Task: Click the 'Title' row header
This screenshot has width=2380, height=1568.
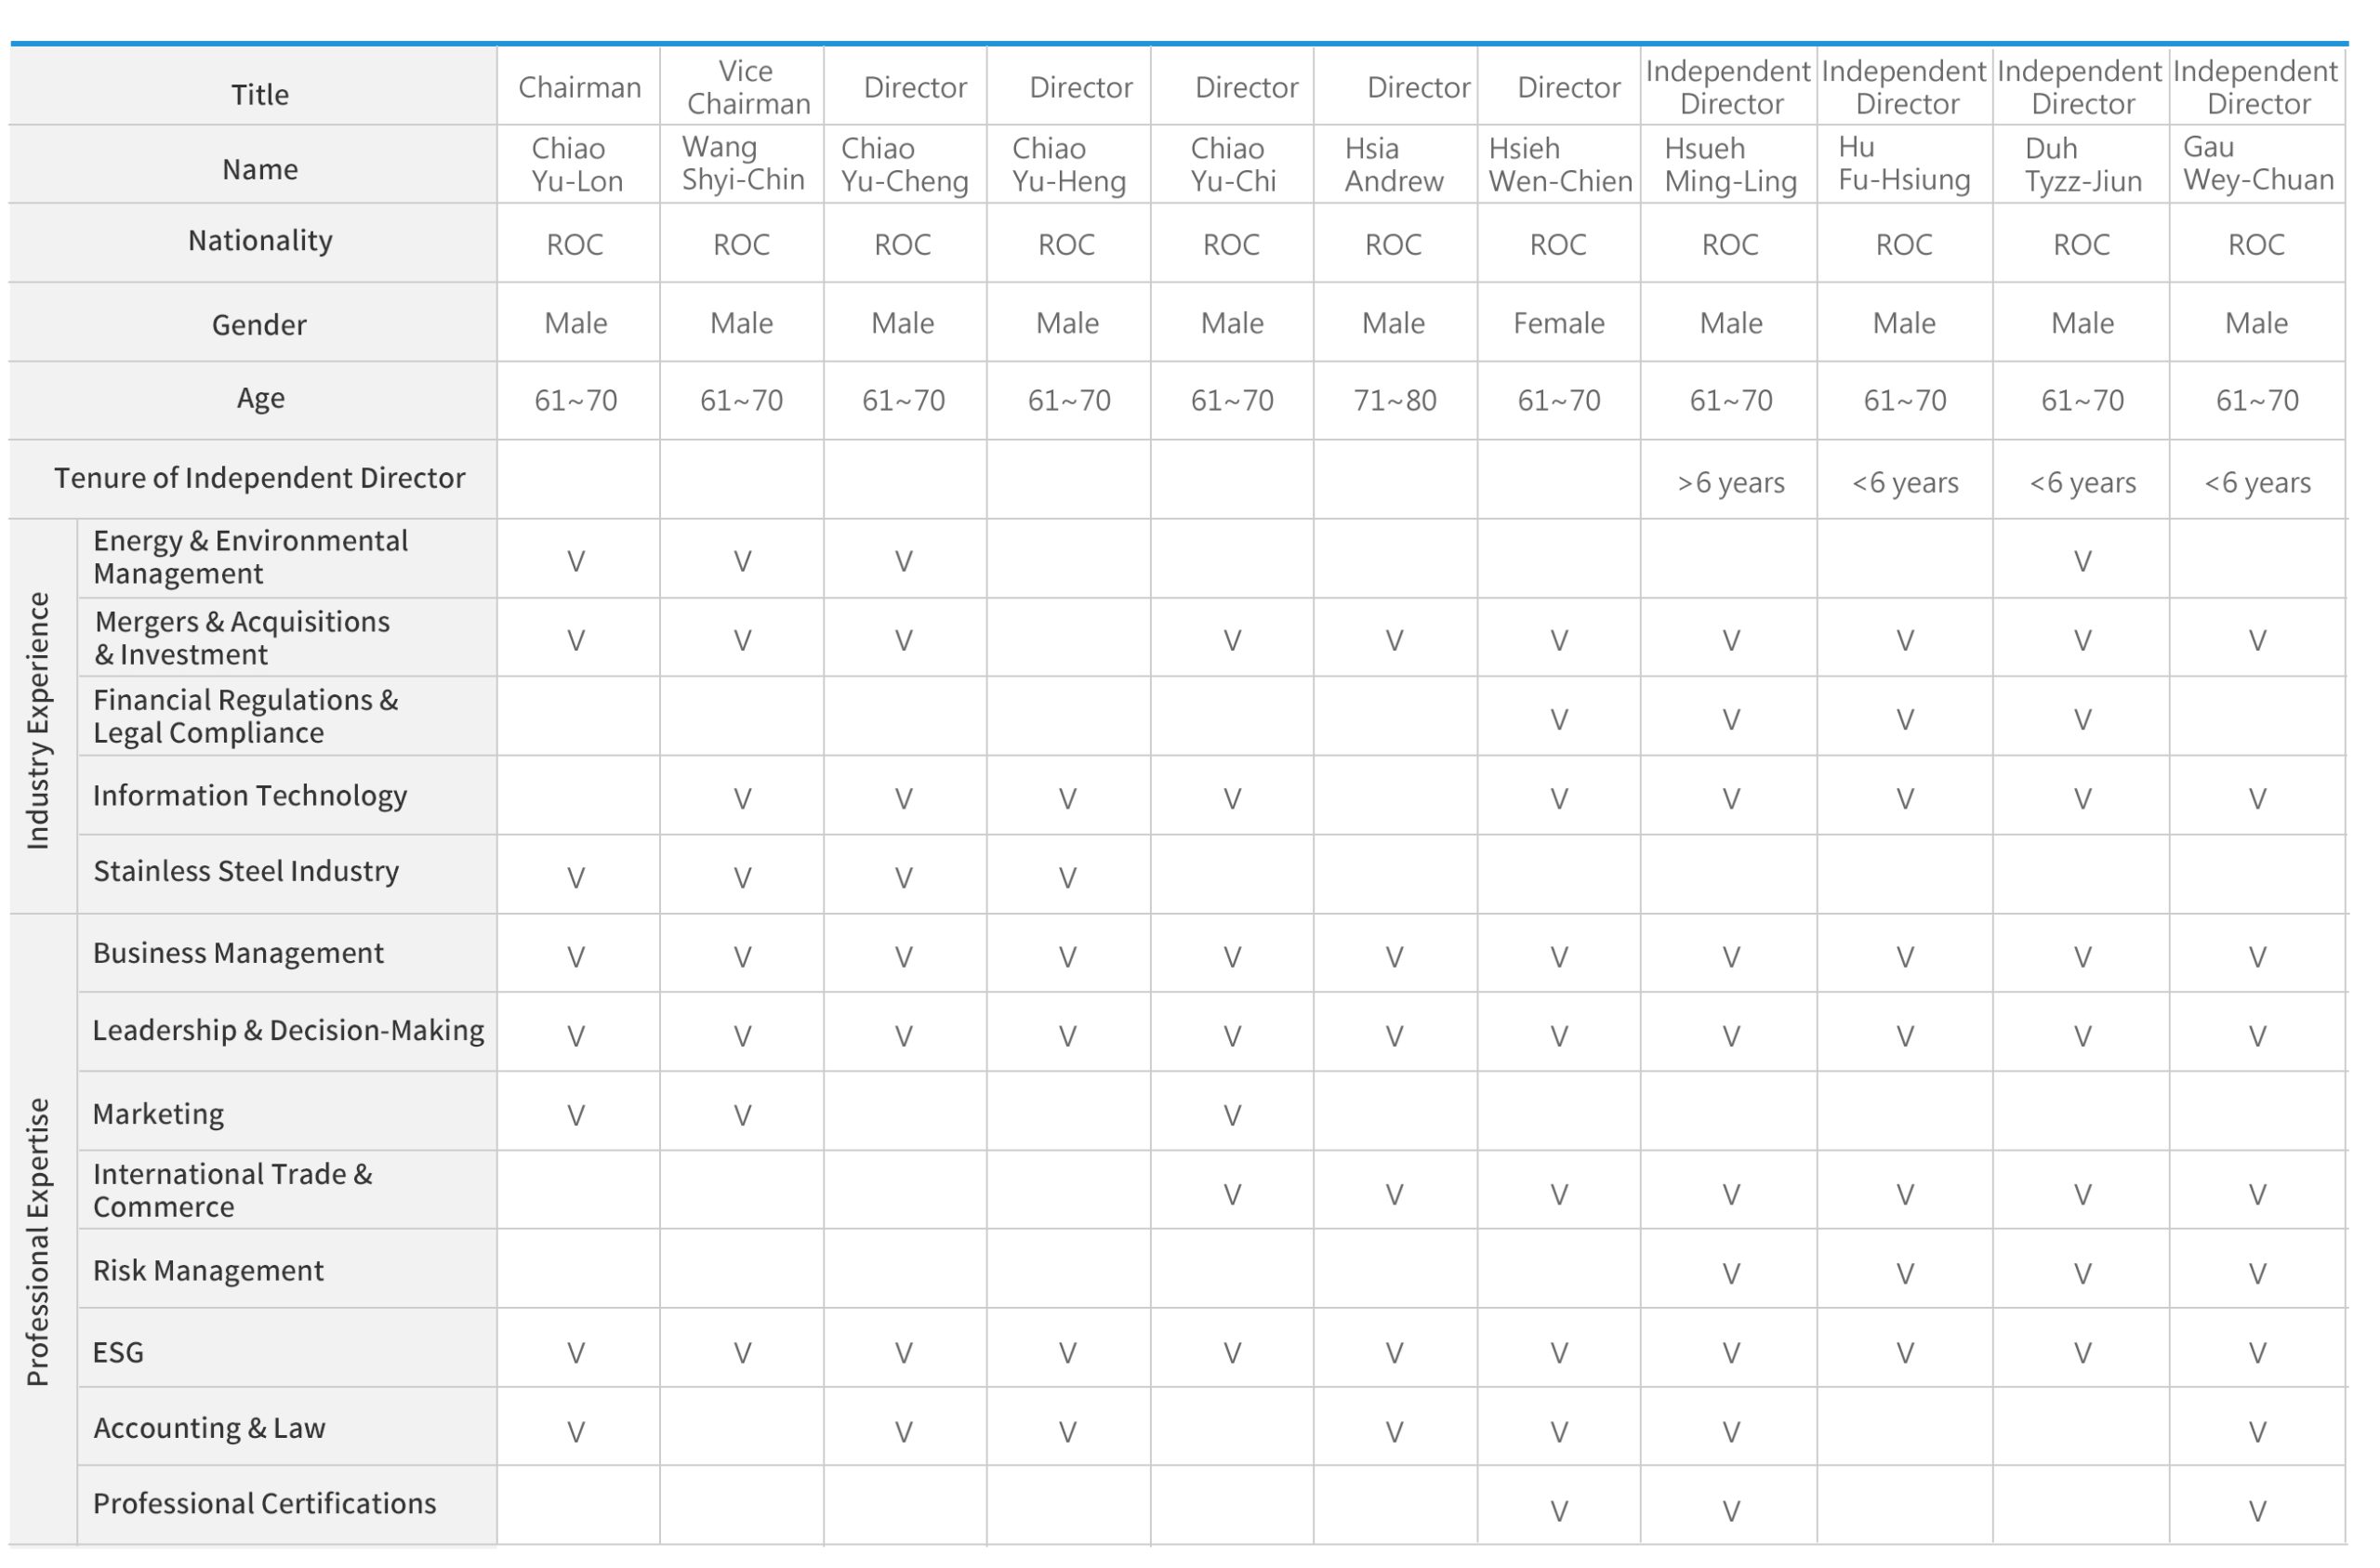Action: pos(260,95)
